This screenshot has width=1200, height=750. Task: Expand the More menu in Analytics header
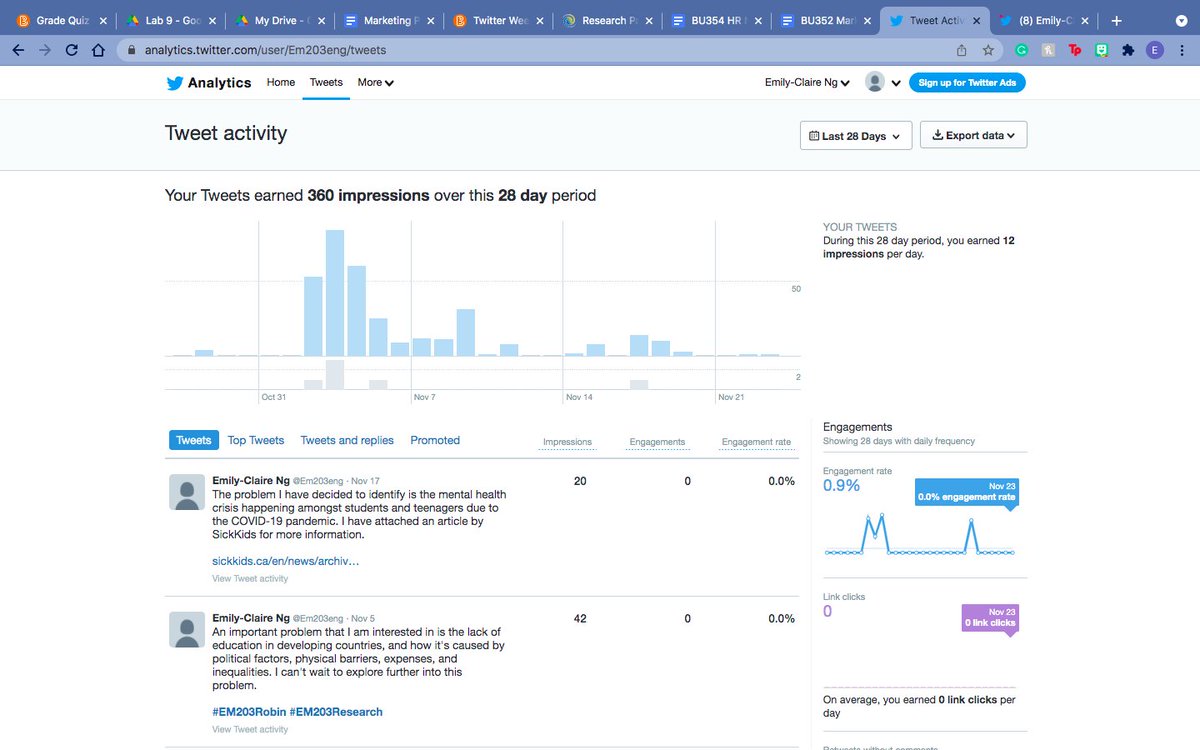(x=375, y=83)
